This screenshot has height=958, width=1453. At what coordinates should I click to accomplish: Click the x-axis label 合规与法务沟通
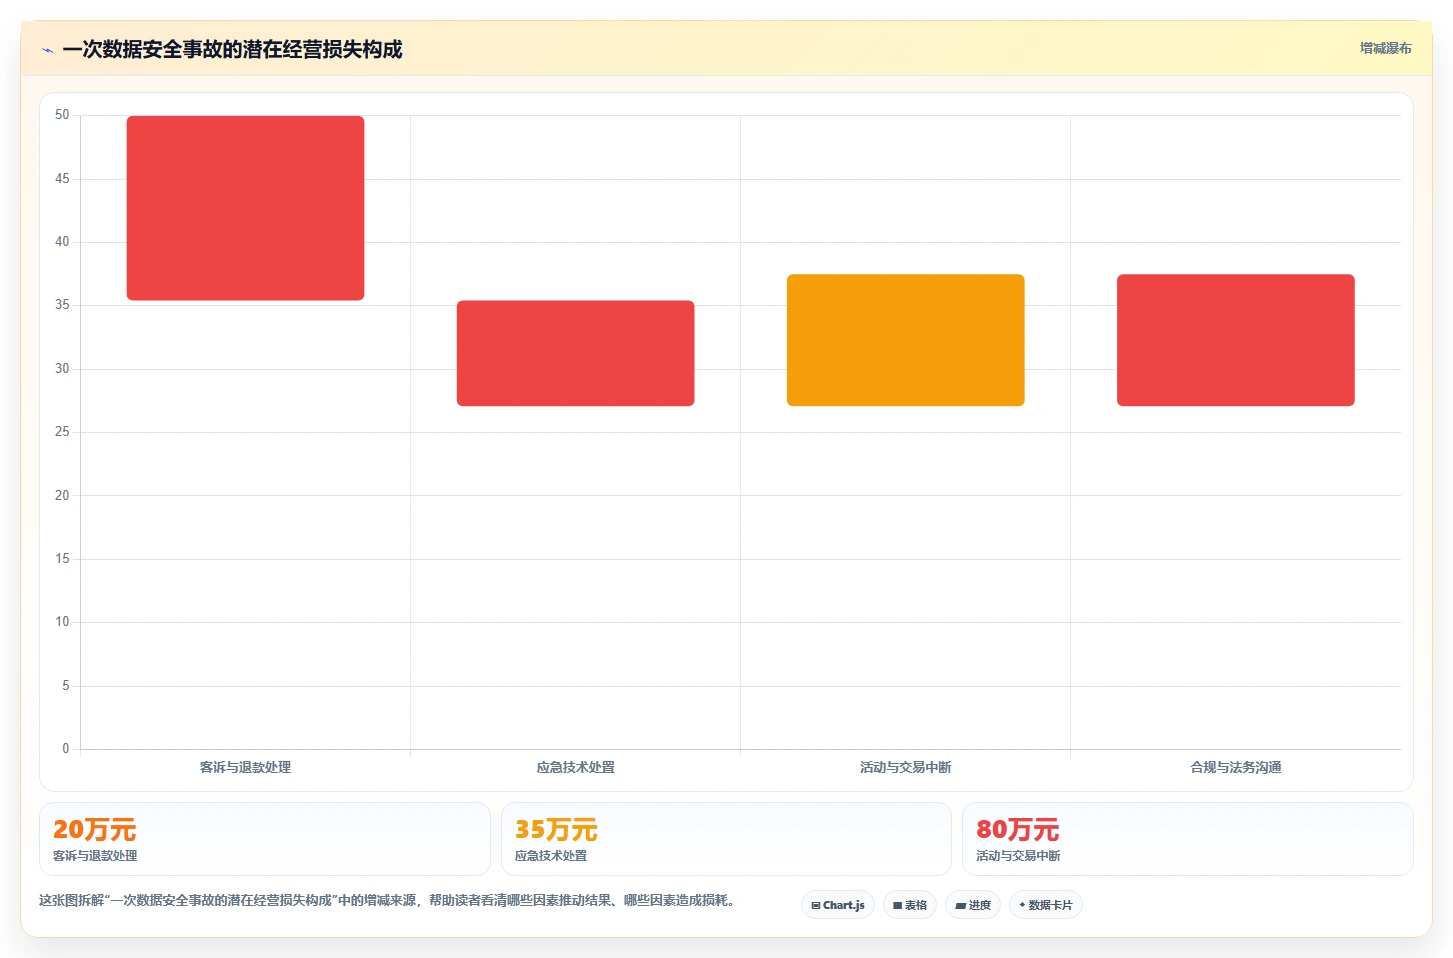click(x=1235, y=767)
